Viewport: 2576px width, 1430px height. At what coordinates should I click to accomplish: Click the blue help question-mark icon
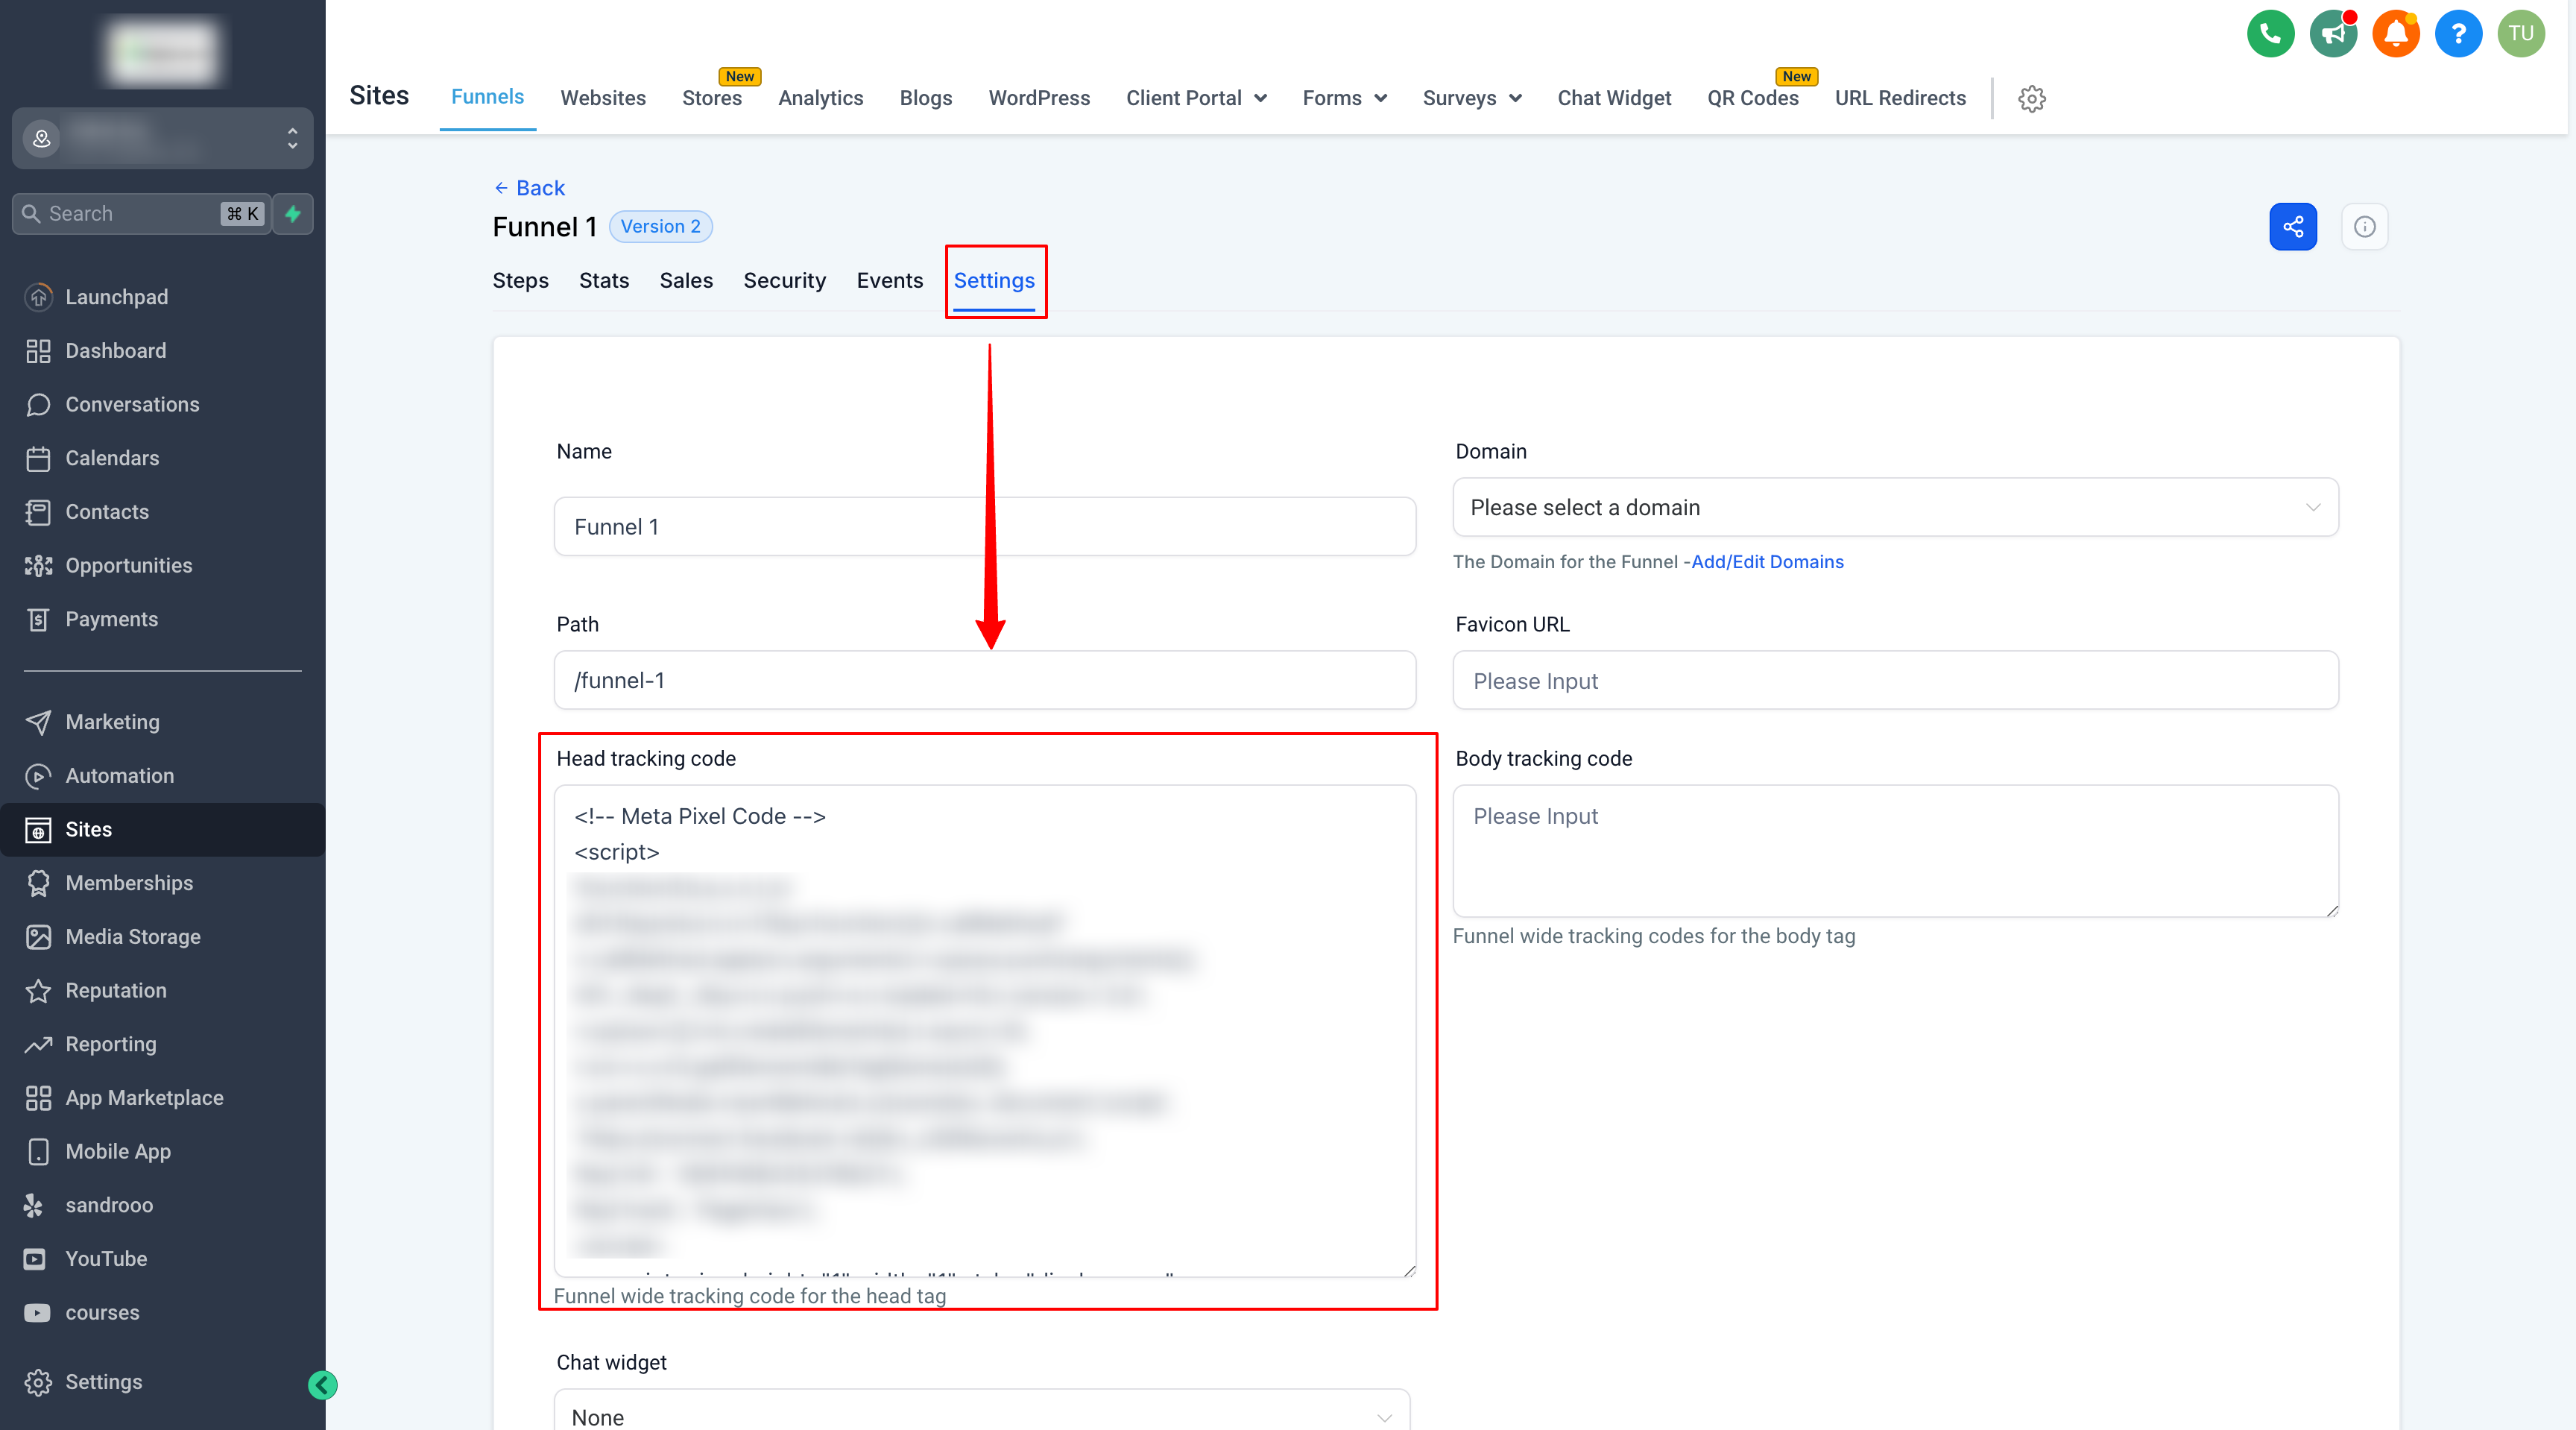[2458, 34]
